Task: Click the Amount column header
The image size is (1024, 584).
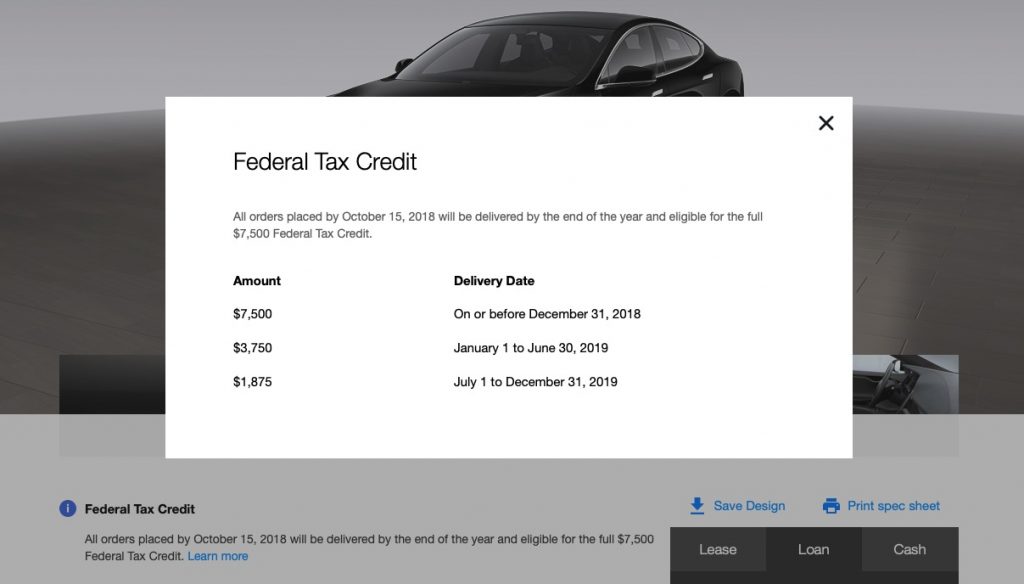Action: pyautogui.click(x=257, y=281)
